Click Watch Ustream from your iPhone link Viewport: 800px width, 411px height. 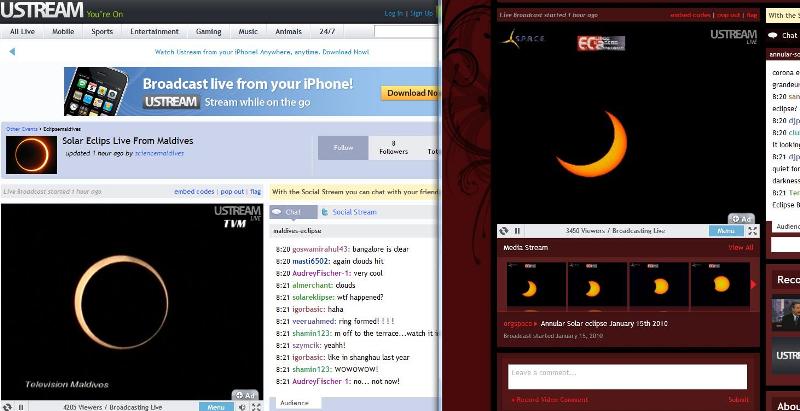(x=262, y=52)
